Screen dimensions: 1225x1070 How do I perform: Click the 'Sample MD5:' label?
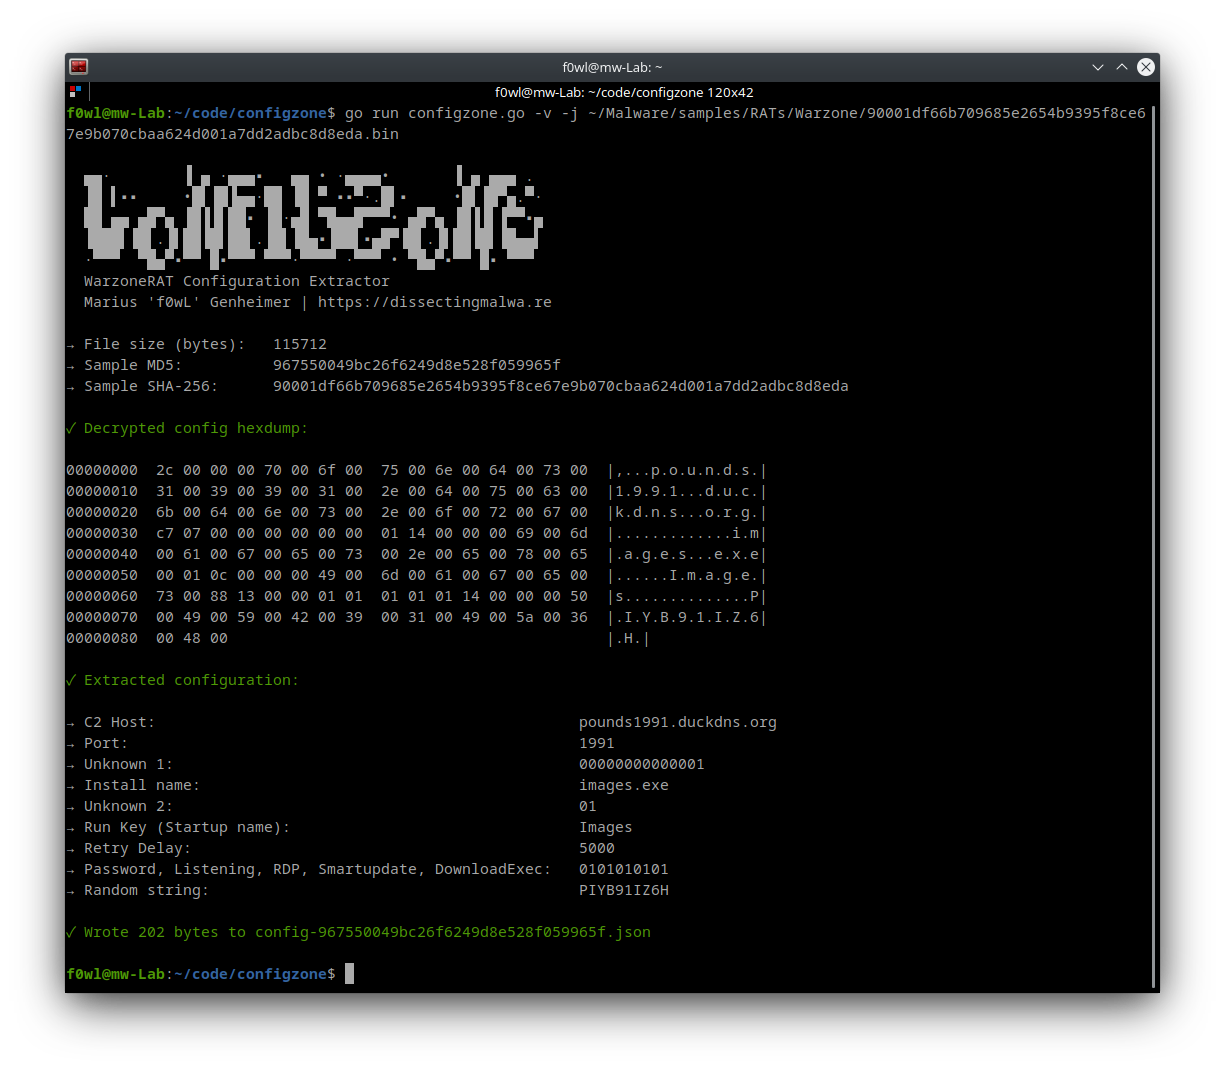pyautogui.click(x=133, y=365)
